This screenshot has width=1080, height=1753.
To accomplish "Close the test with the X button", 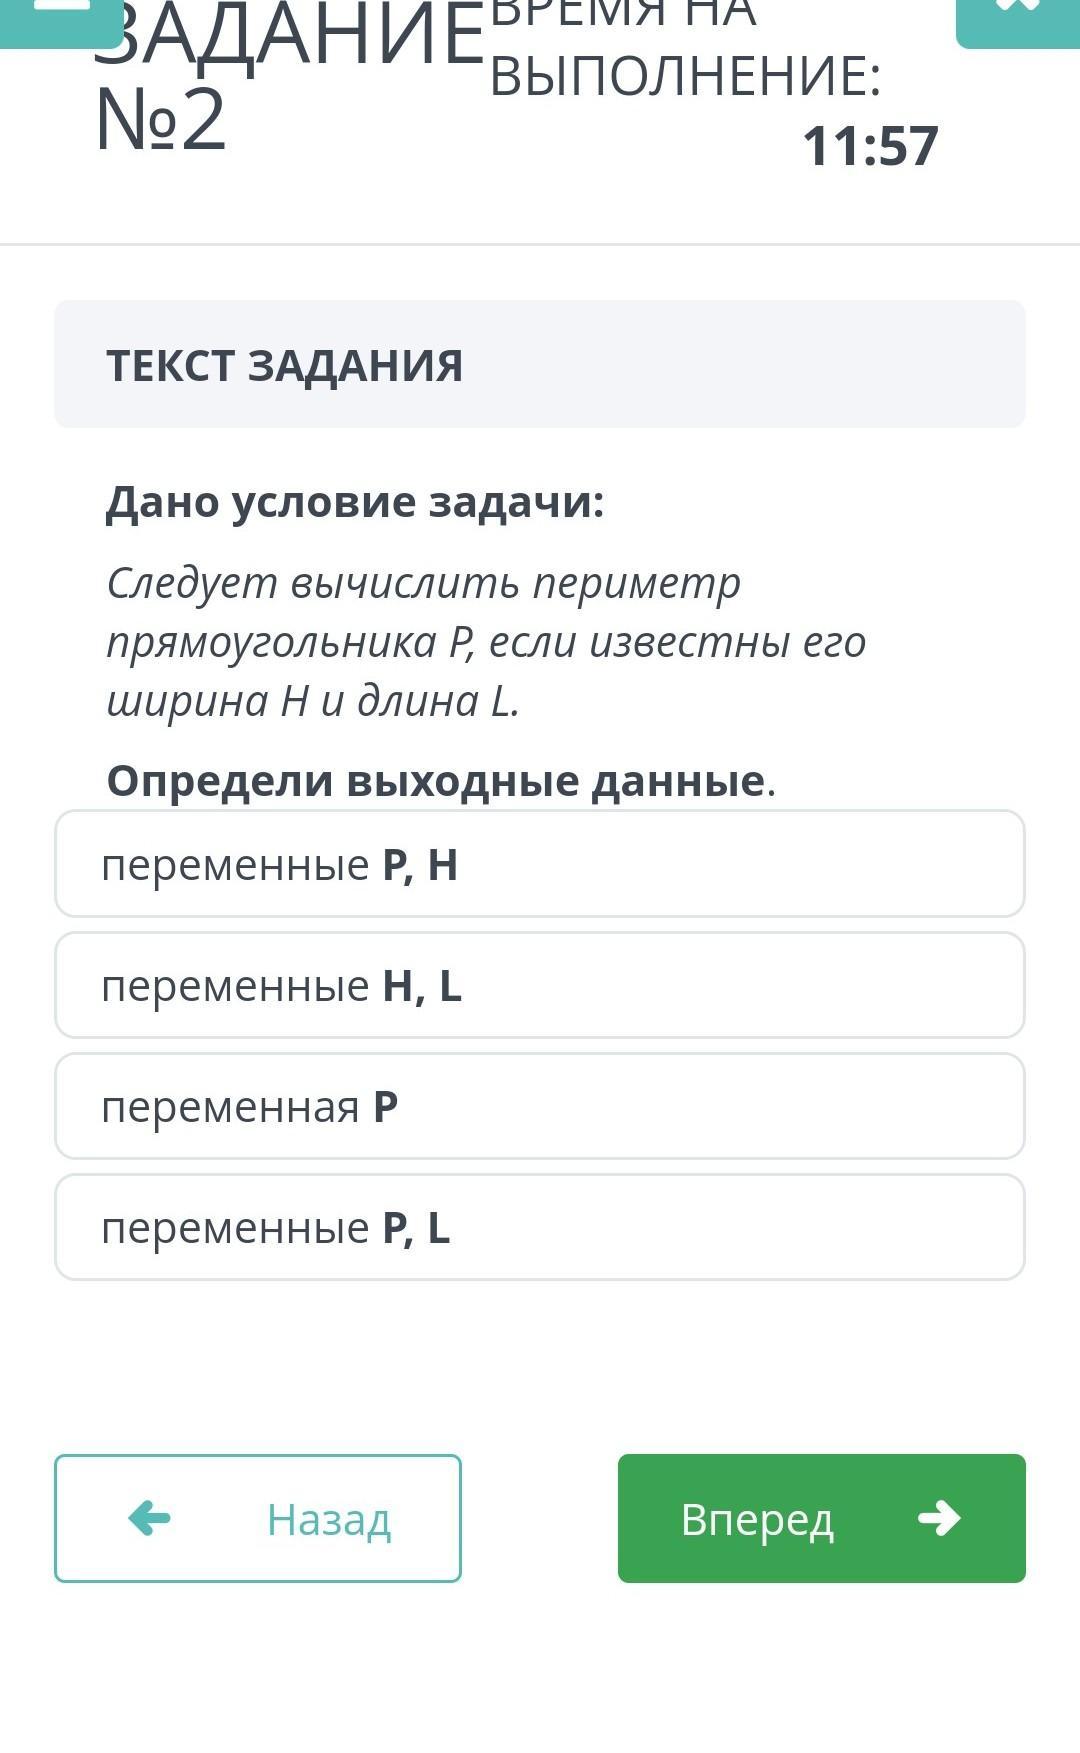I will 1017,20.
